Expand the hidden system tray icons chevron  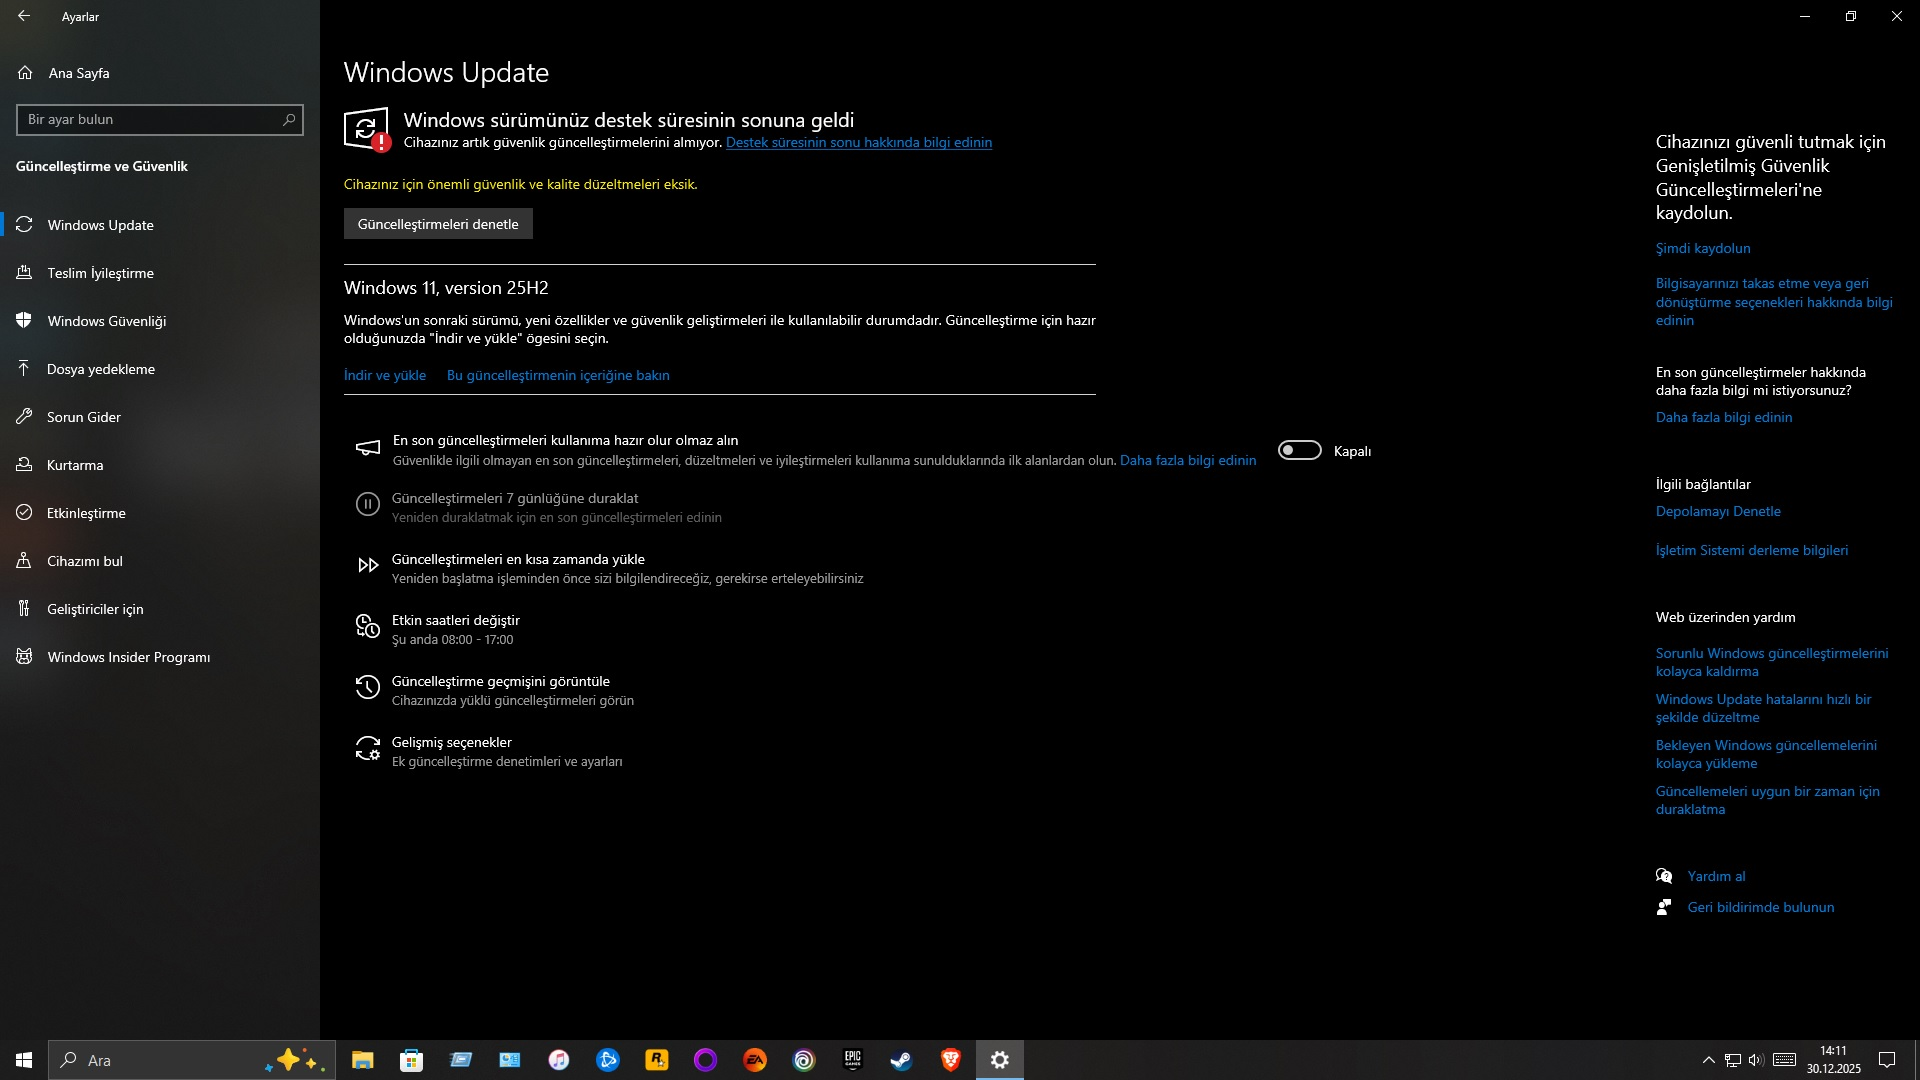(x=1708, y=1060)
